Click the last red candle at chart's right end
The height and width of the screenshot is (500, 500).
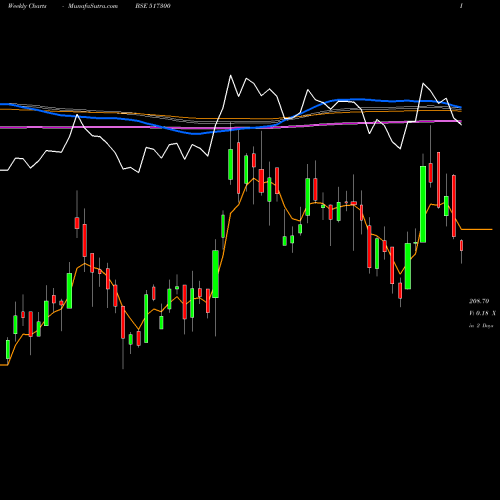tap(461, 246)
